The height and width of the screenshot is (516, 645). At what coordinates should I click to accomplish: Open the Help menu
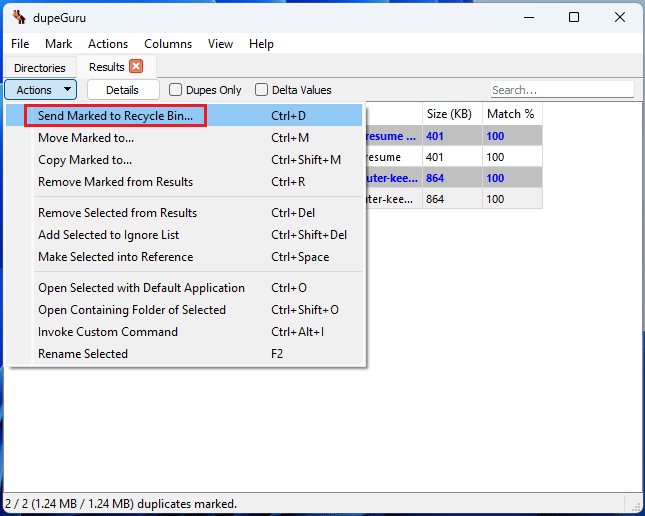pyautogui.click(x=261, y=44)
